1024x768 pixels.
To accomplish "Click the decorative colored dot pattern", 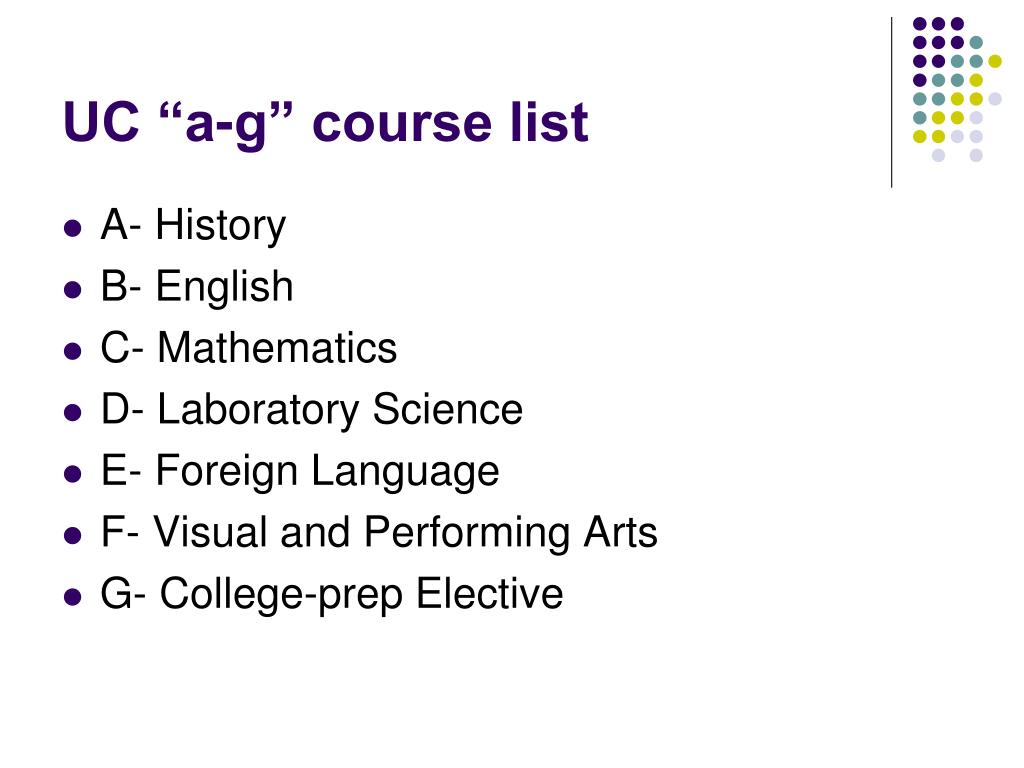I will (957, 89).
